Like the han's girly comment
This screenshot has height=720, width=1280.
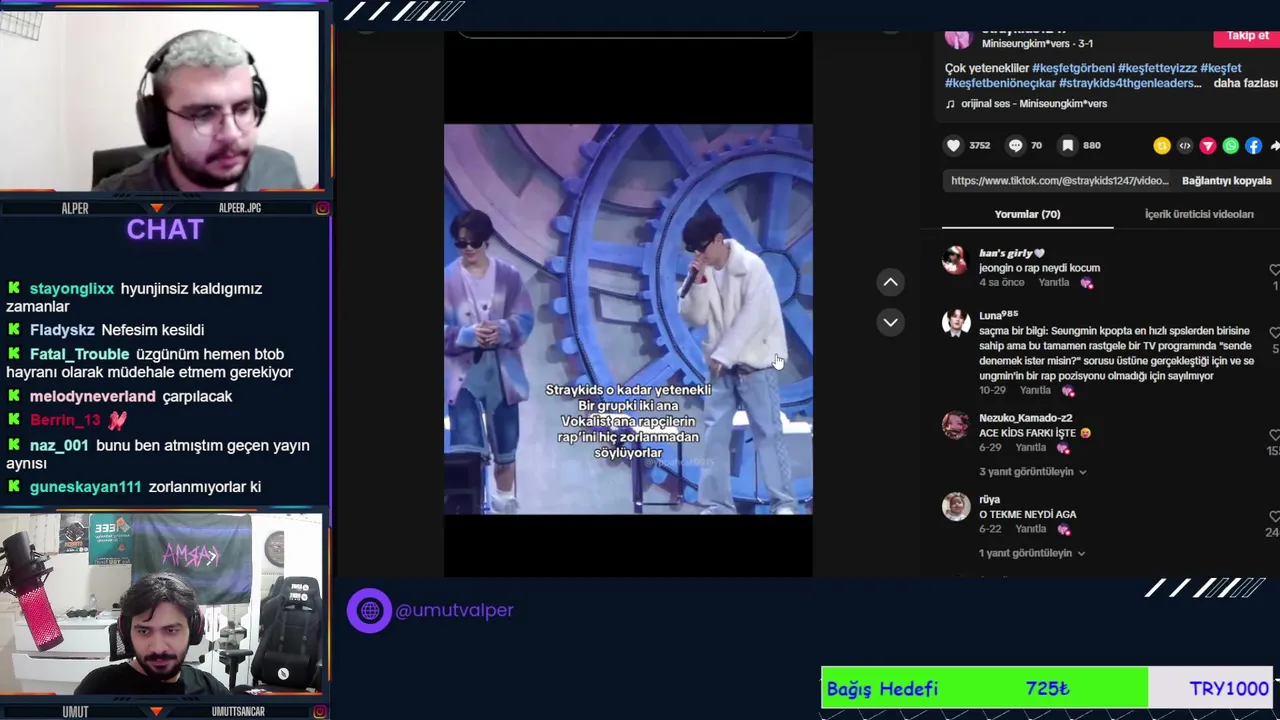click(1274, 270)
